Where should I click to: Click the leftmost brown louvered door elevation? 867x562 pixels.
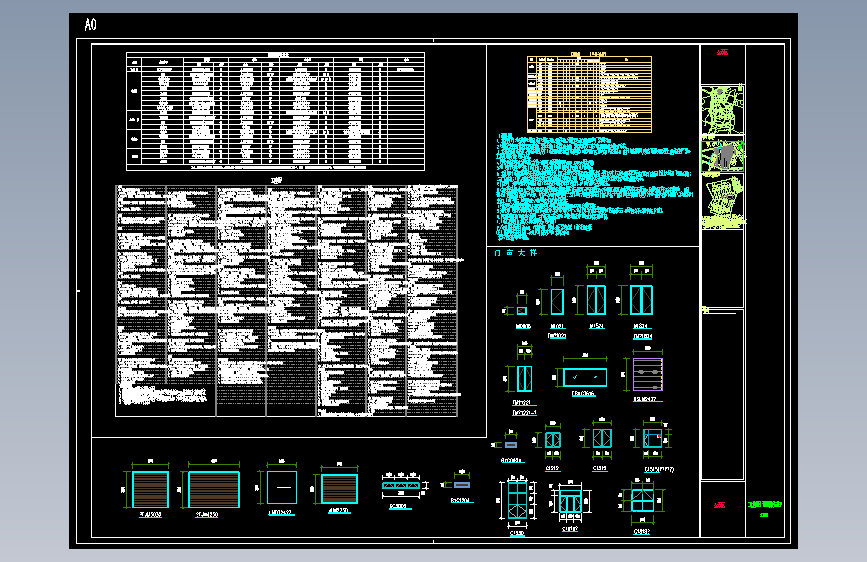point(150,490)
